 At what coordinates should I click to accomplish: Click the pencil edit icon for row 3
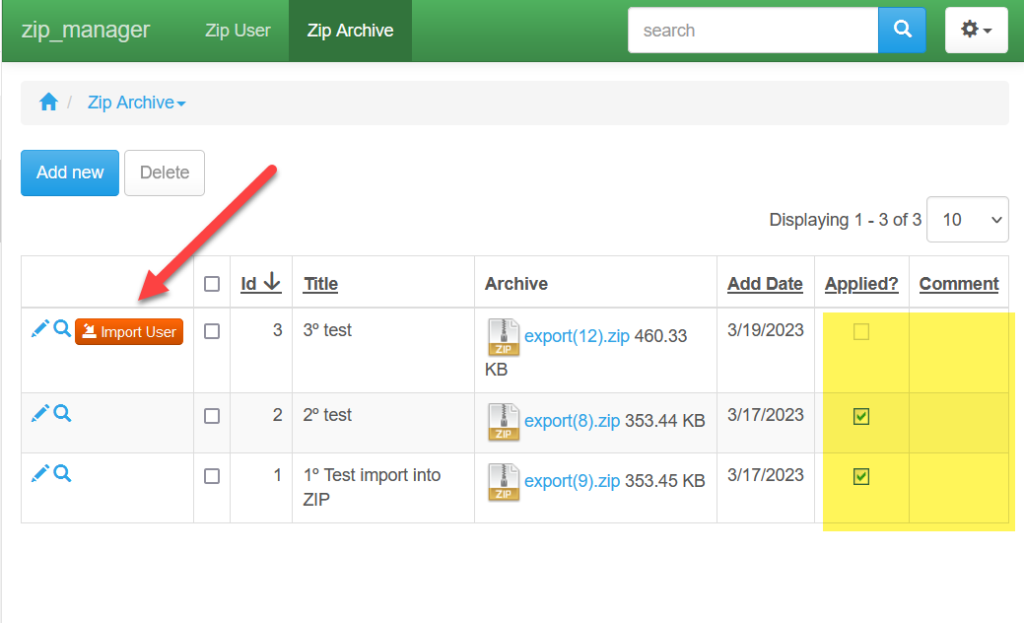pos(40,329)
